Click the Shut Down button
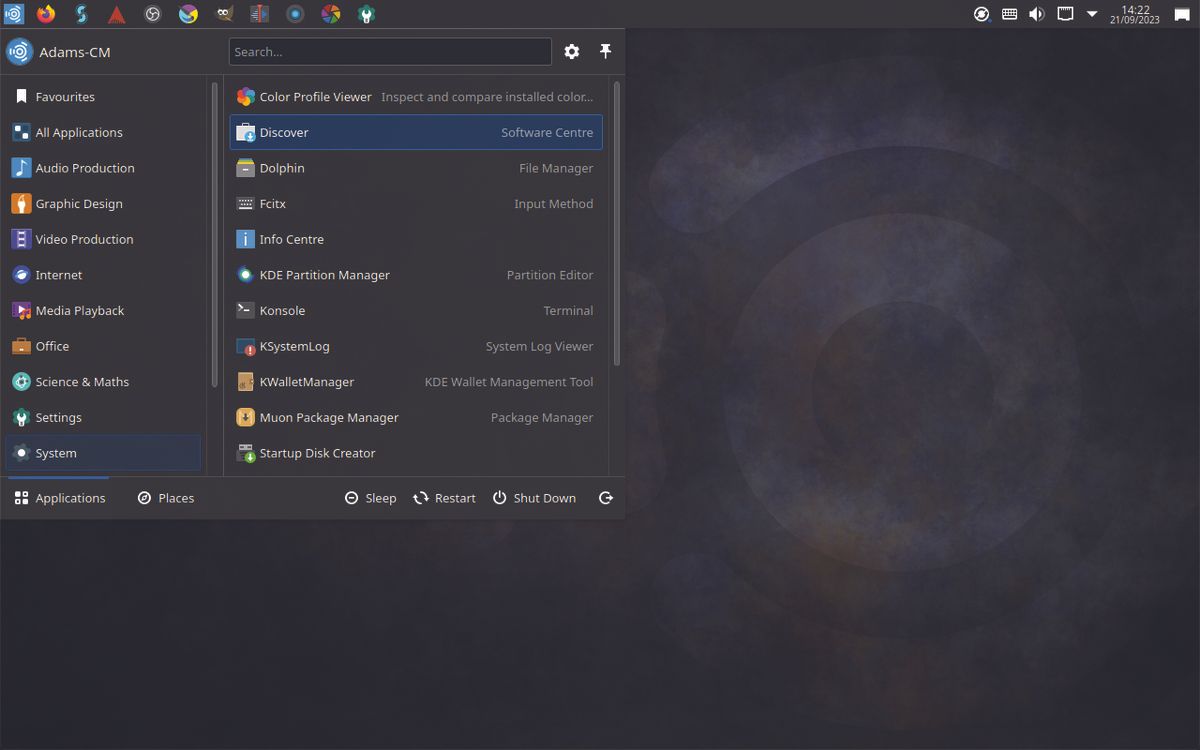Screen dimensions: 1200x750 click(535, 497)
